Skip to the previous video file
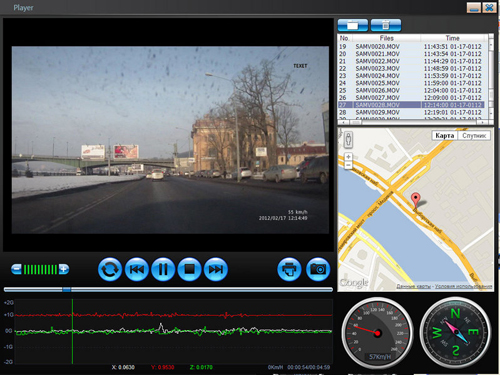This screenshot has width=500, height=375. tap(136, 269)
